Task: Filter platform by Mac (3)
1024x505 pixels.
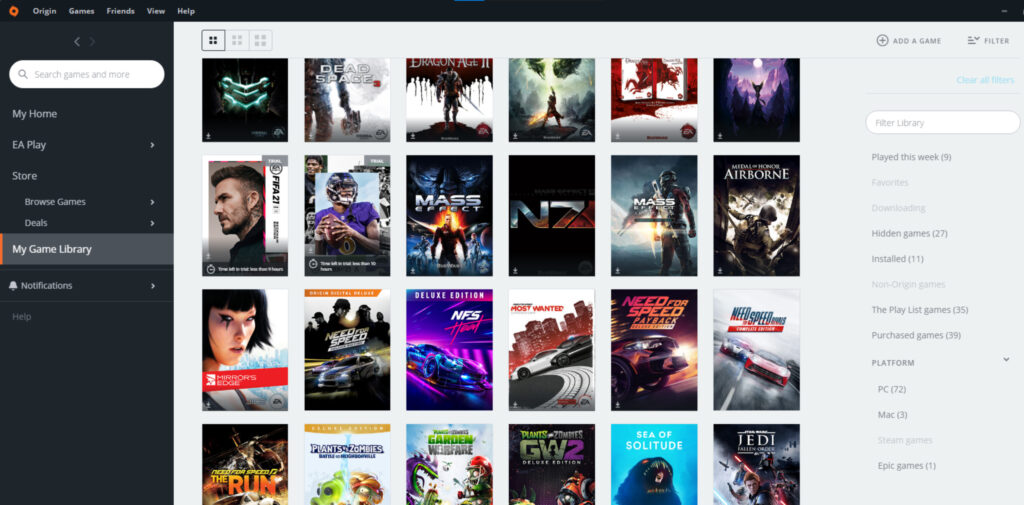Action: point(892,415)
